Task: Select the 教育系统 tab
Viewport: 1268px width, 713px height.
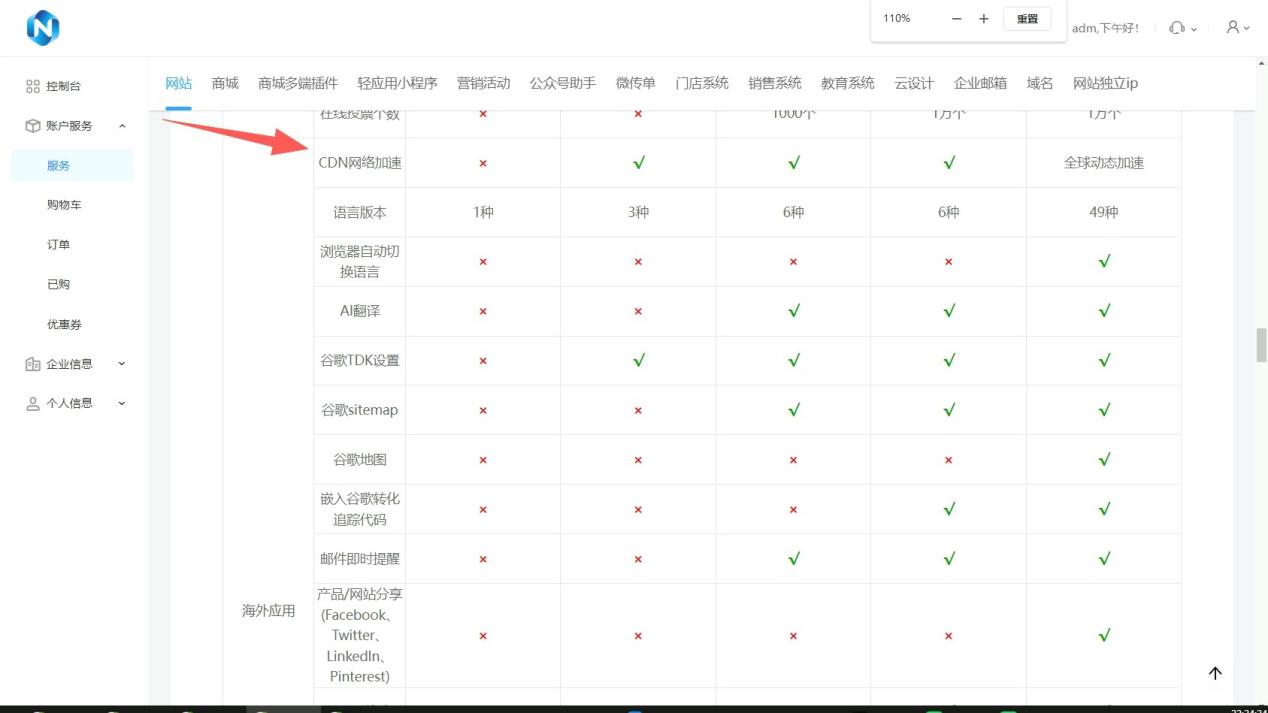Action: [847, 83]
